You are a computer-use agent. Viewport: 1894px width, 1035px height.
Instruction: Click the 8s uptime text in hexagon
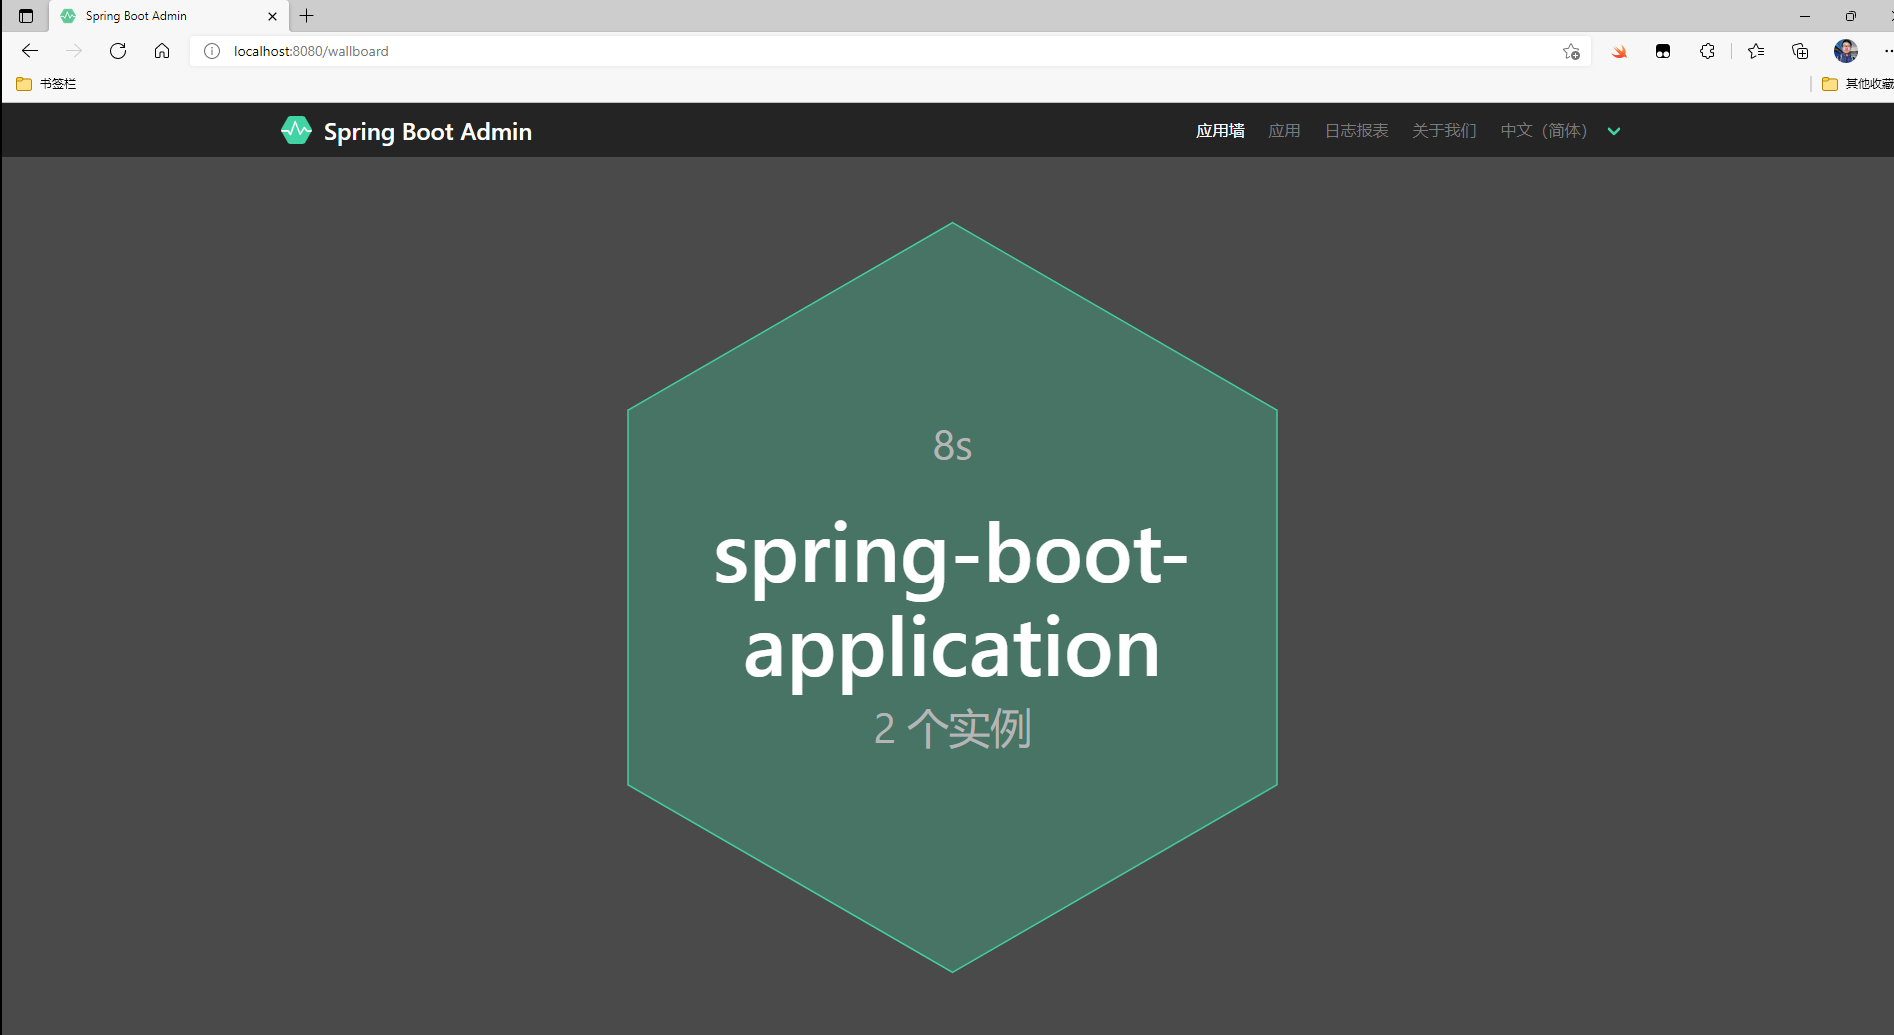(952, 446)
